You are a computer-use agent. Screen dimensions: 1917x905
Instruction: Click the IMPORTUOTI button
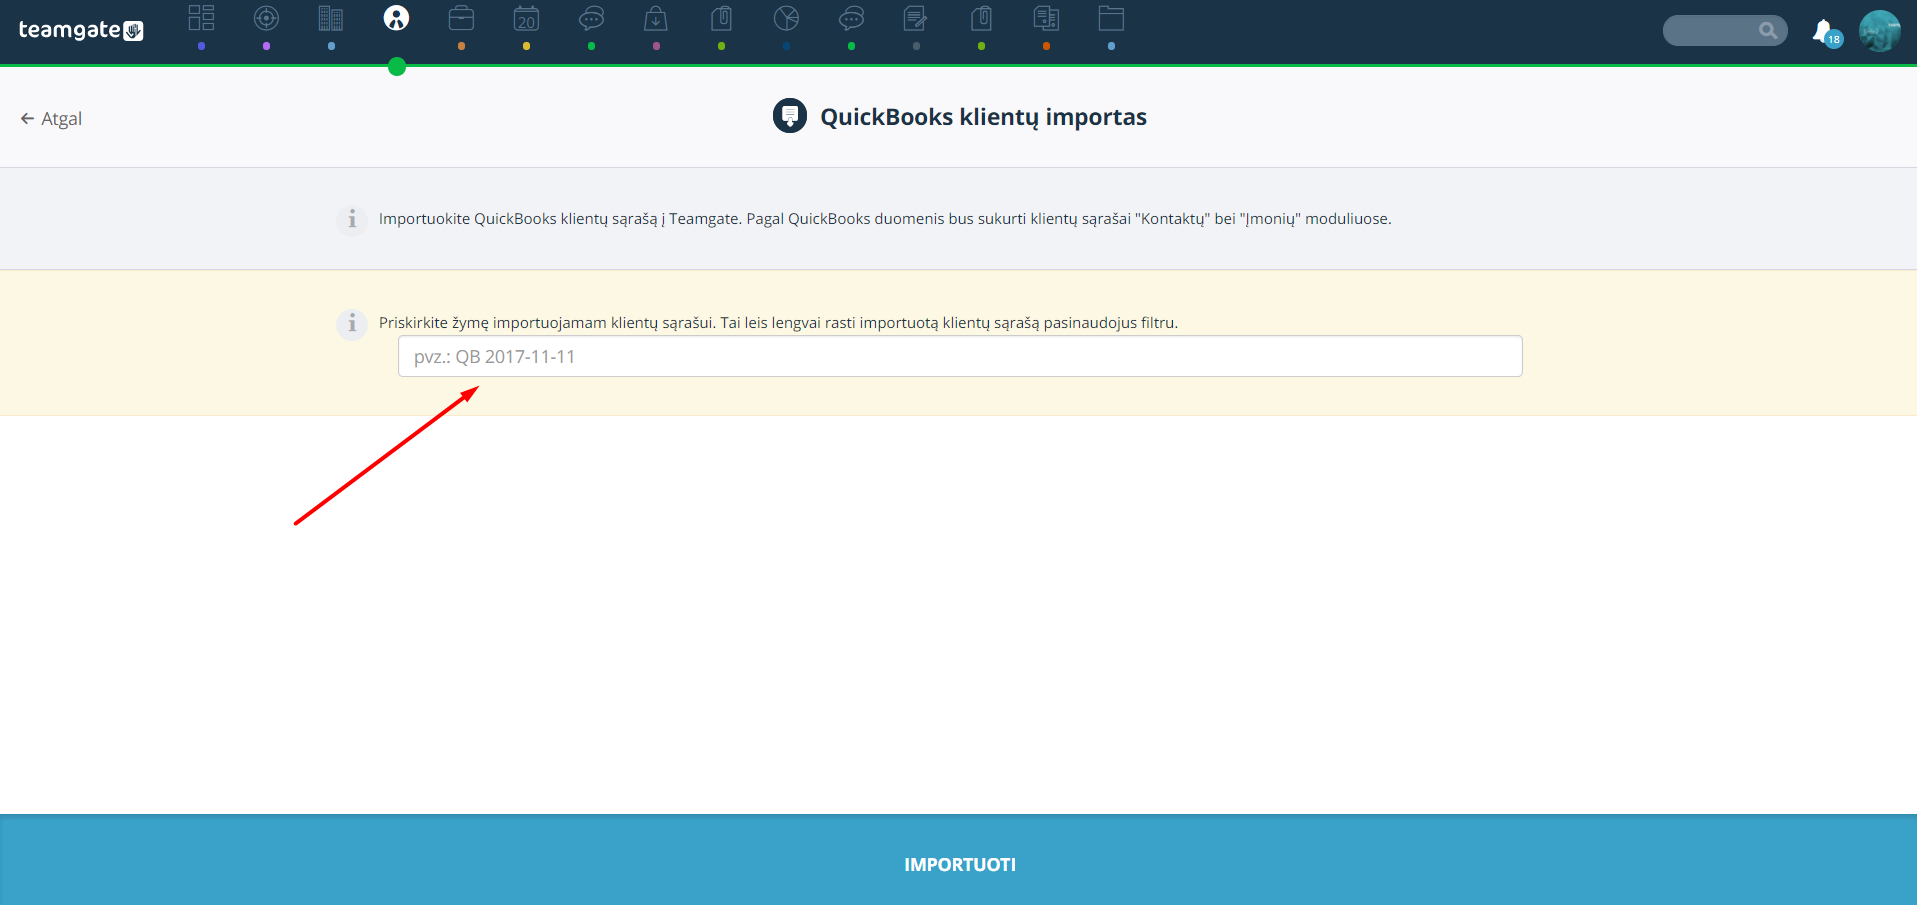click(959, 865)
